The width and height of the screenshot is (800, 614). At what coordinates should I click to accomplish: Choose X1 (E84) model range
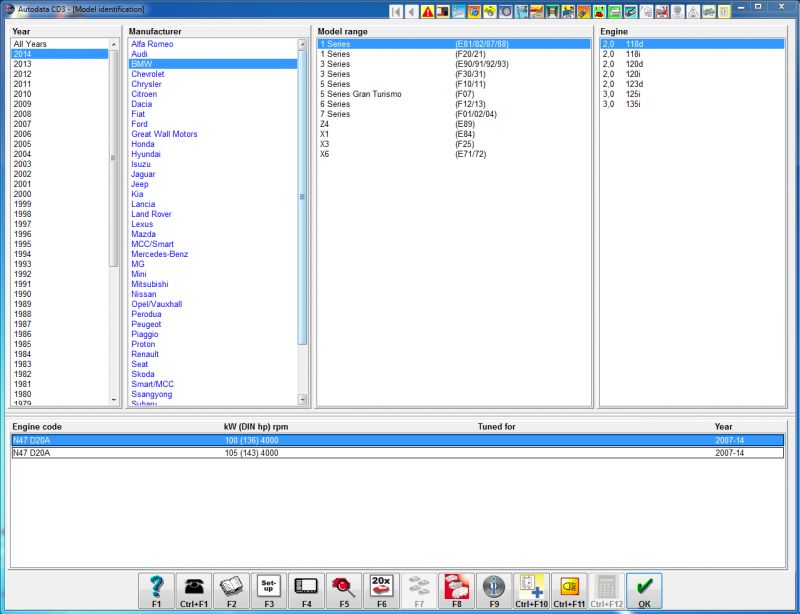tap(454, 134)
